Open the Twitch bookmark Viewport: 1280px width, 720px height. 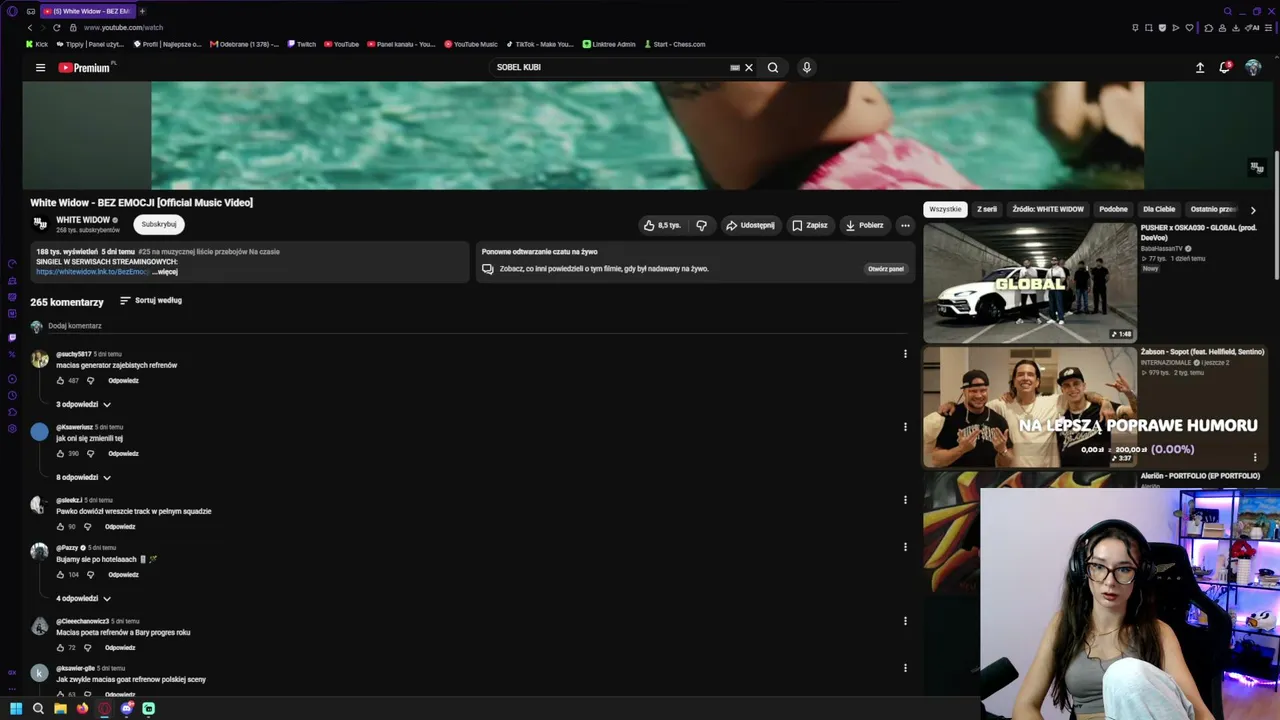[x=301, y=44]
